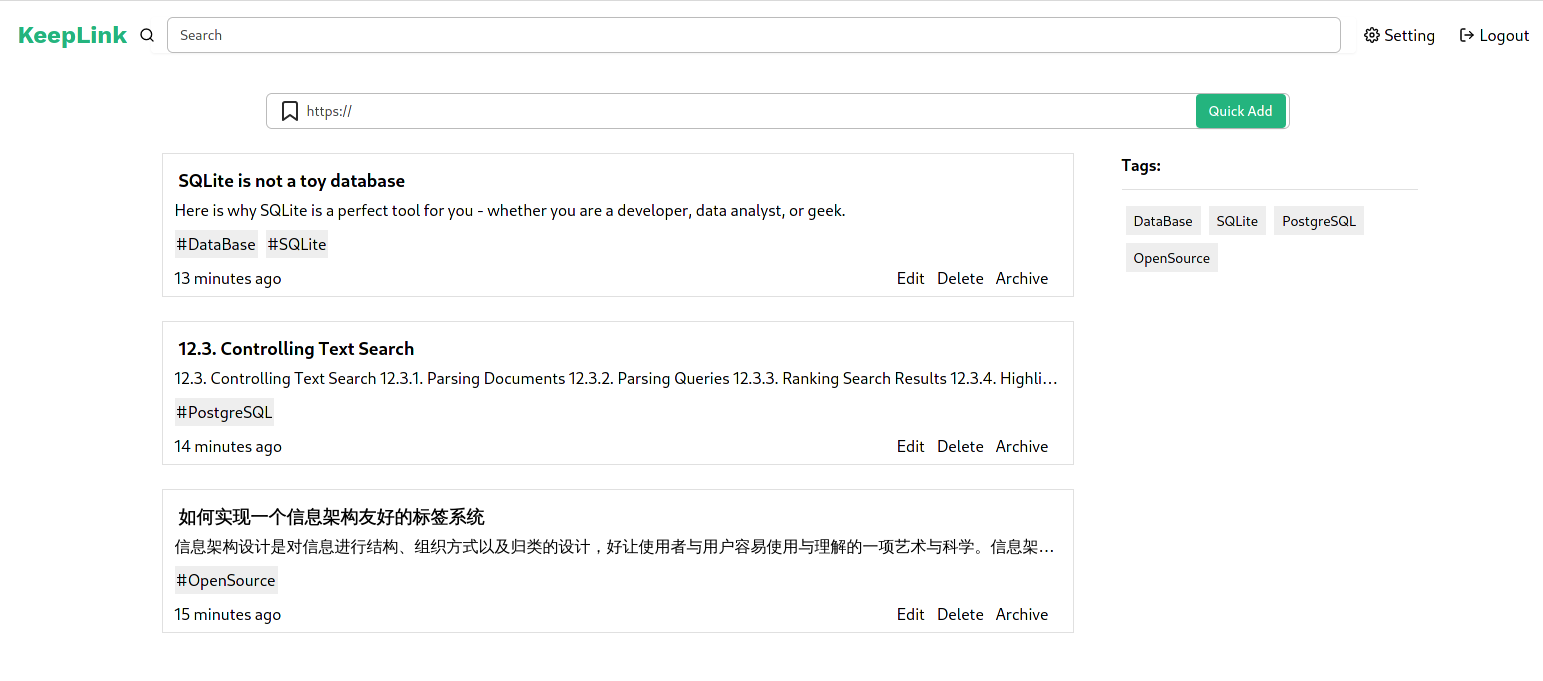Click the '14 minutes ago' timestamp

228,446
